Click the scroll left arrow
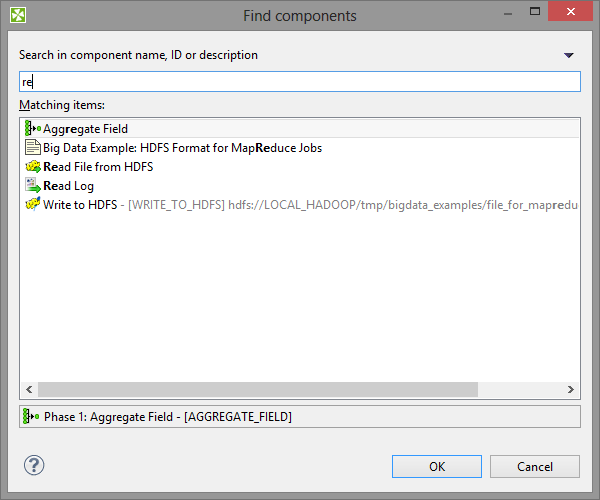Screen dimensions: 600x500 (28, 390)
